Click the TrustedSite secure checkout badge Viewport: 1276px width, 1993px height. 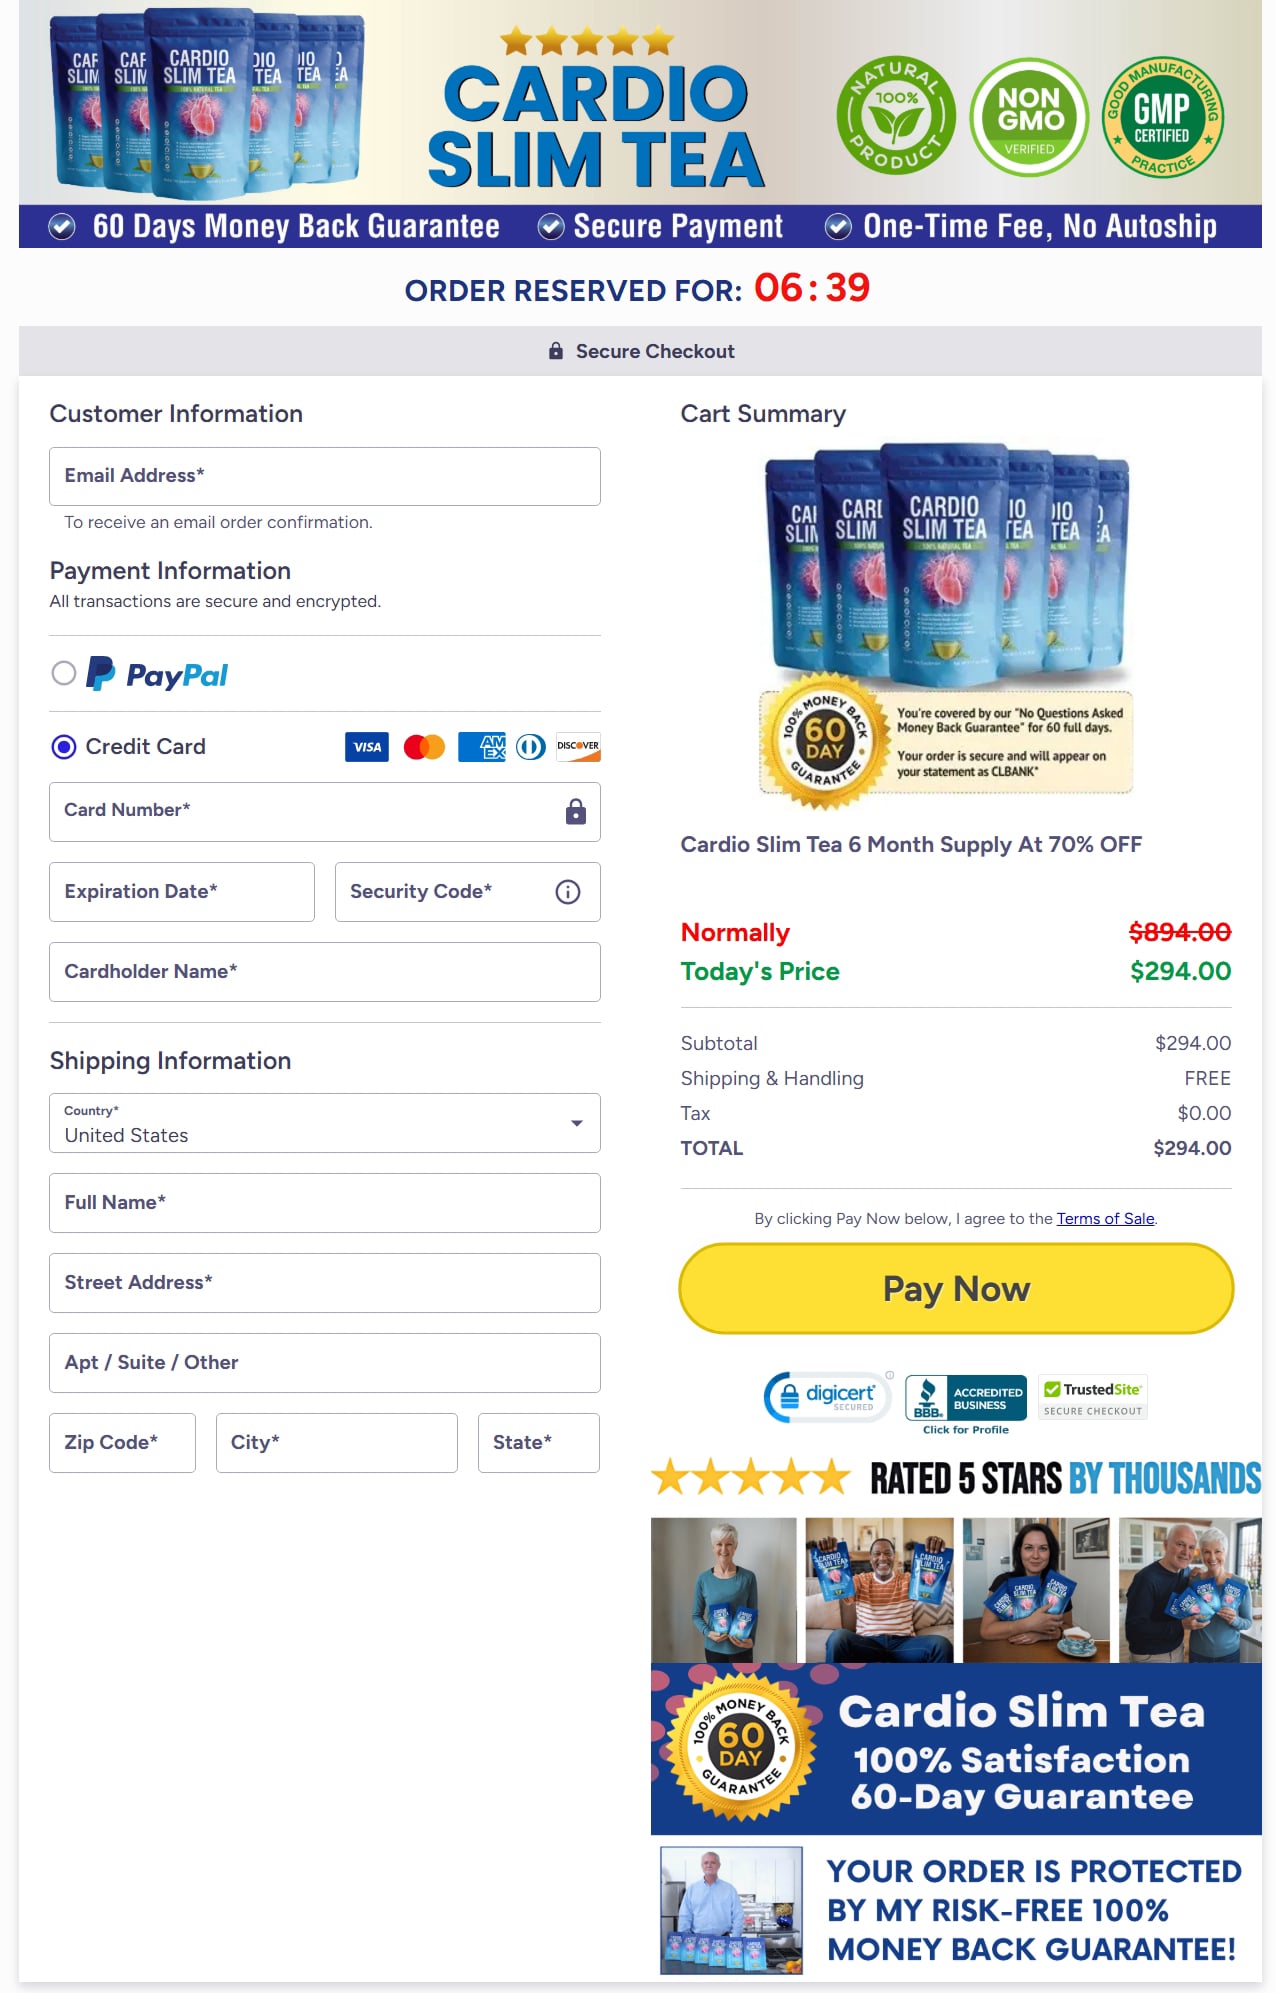coord(1092,1397)
